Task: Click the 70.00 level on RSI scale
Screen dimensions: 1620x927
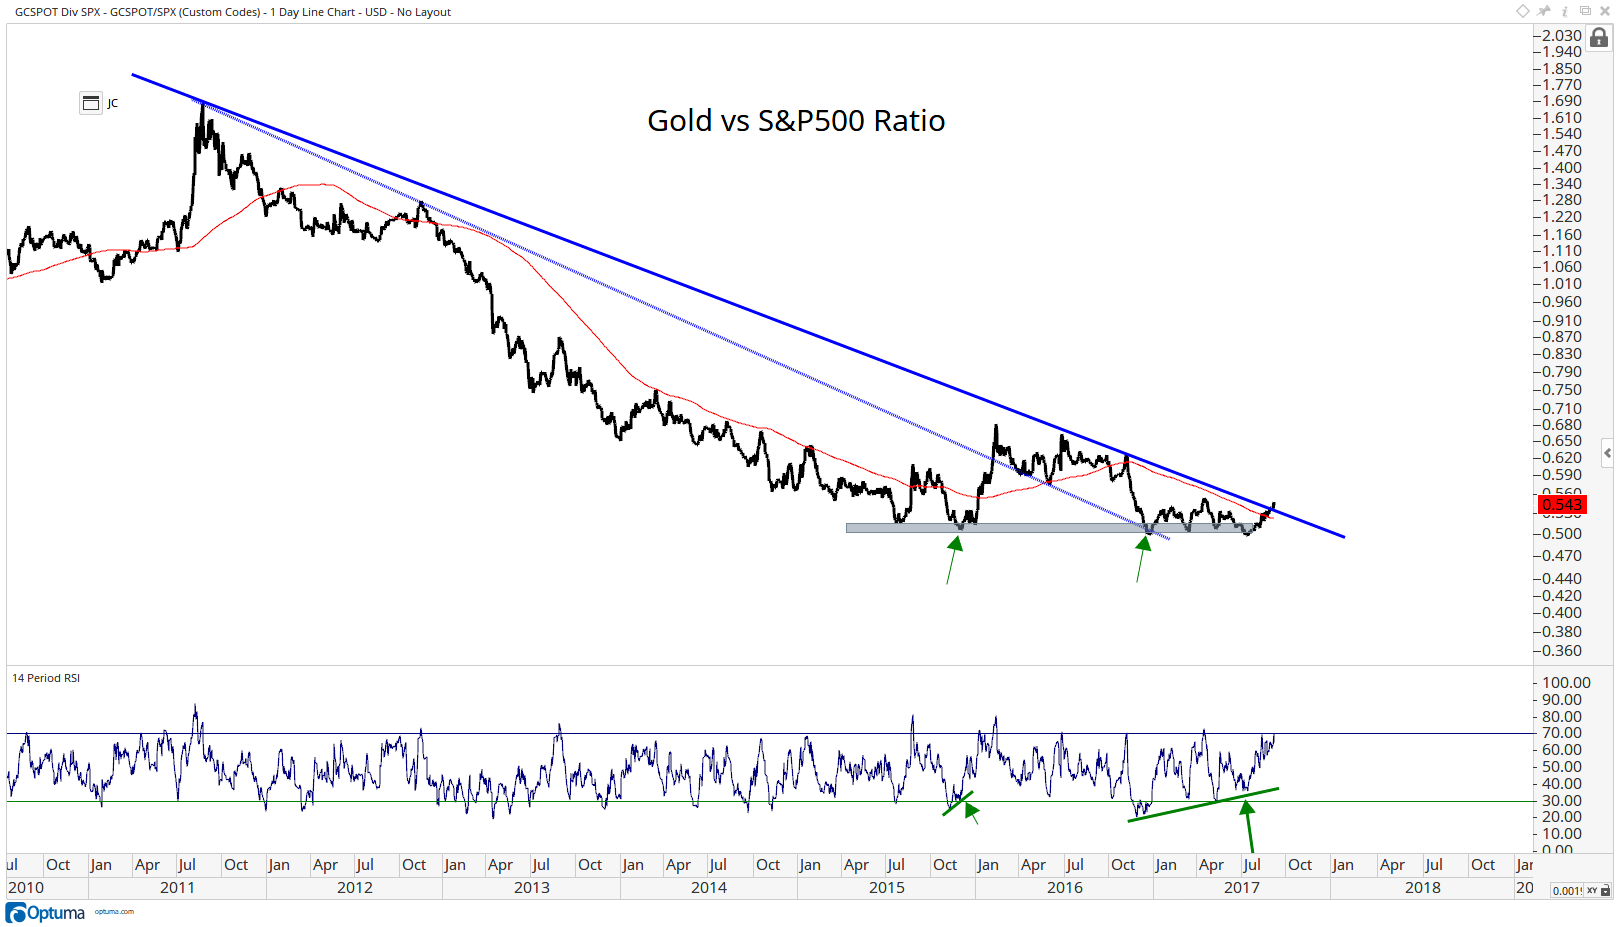Action: [1562, 733]
